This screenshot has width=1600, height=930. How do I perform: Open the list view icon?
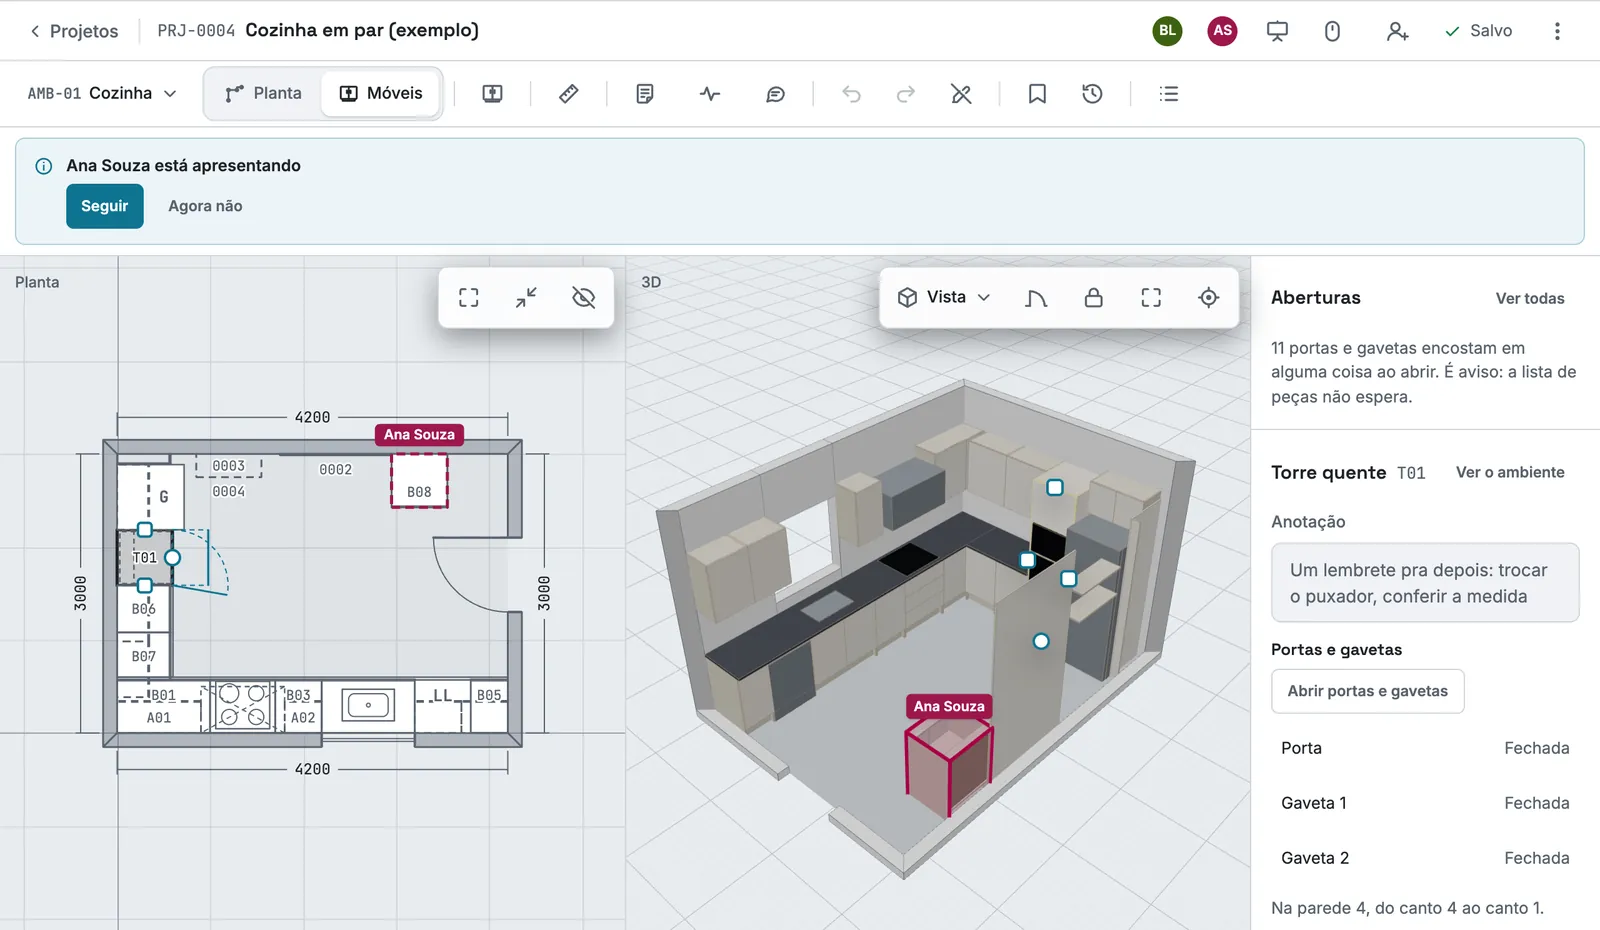click(1168, 94)
